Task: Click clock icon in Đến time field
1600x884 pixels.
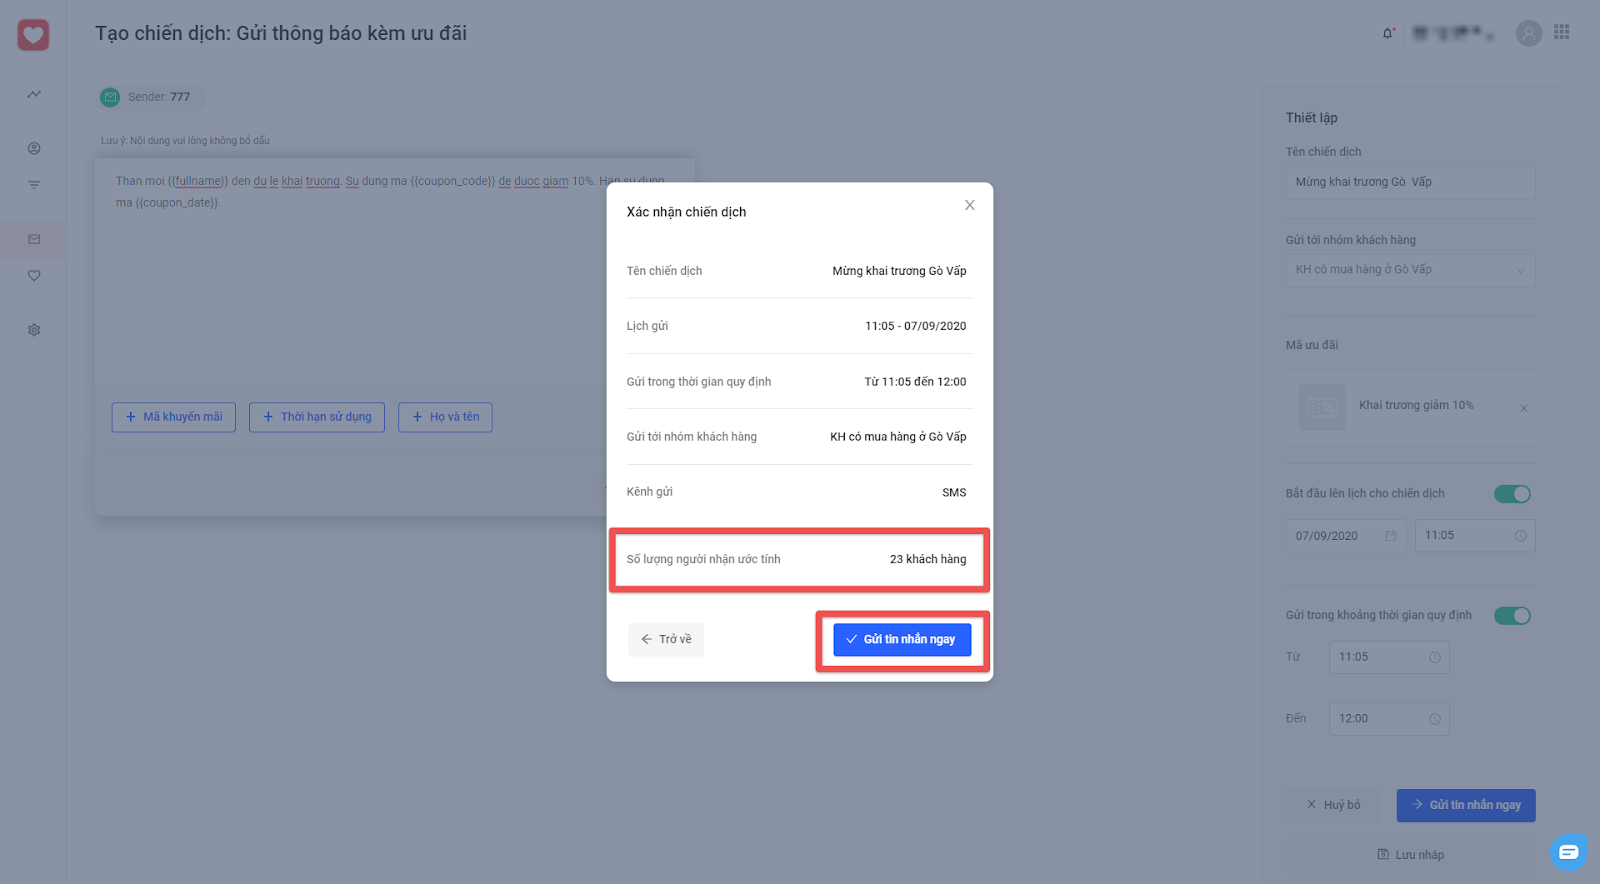Action: point(1435,719)
